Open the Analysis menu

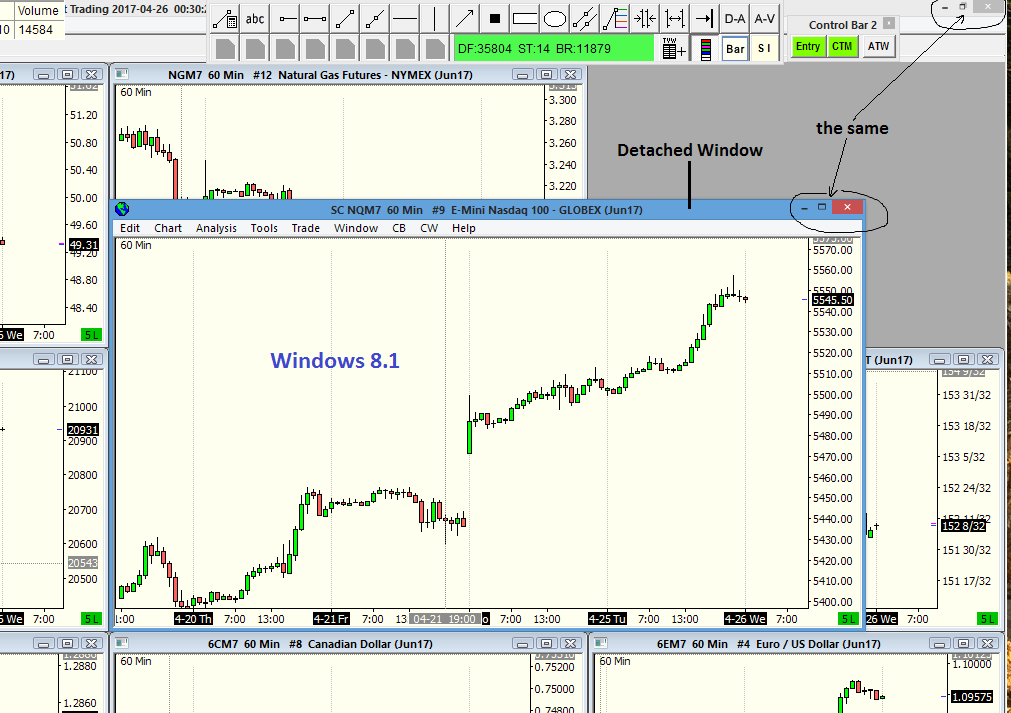click(x=216, y=228)
